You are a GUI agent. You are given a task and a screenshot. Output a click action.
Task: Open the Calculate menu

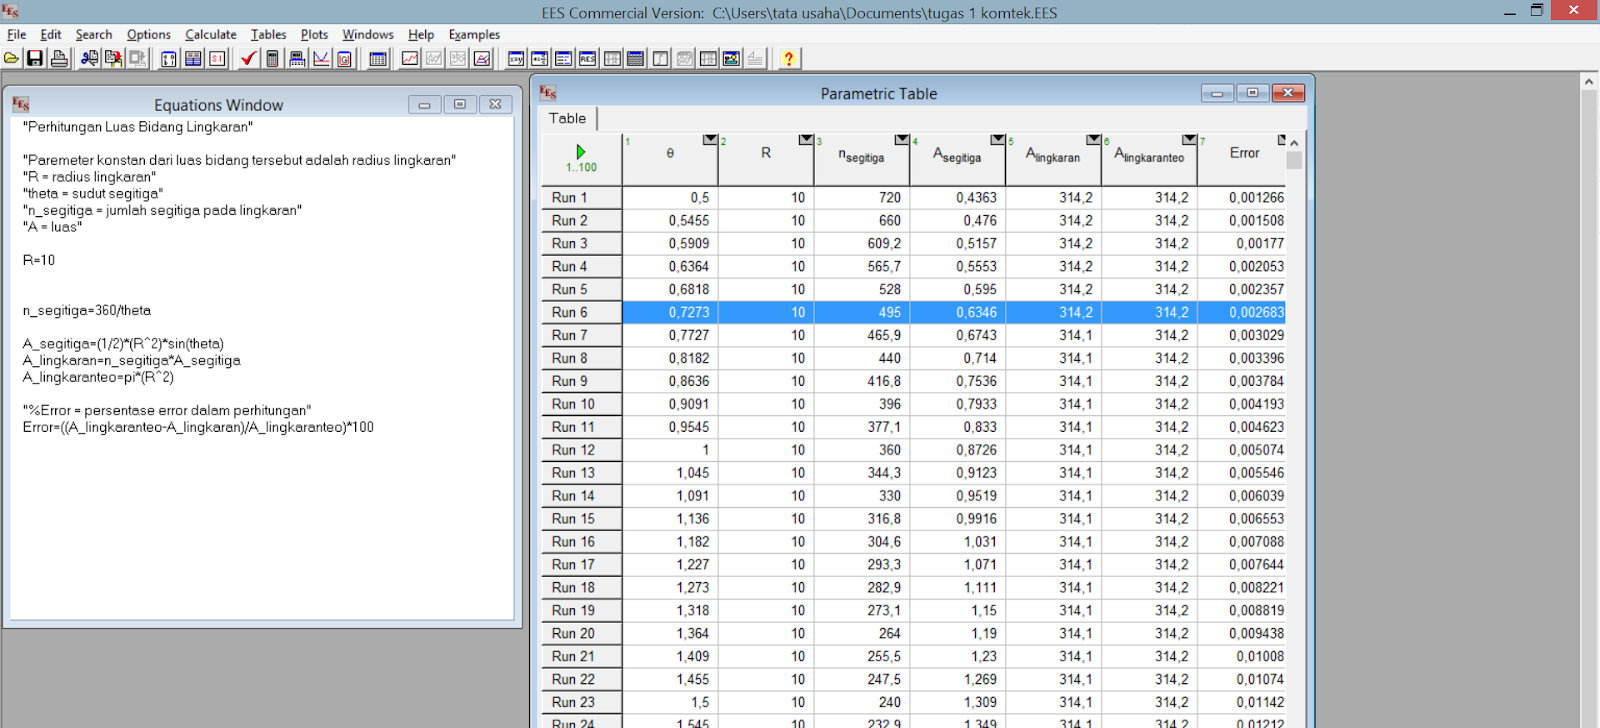tap(210, 34)
